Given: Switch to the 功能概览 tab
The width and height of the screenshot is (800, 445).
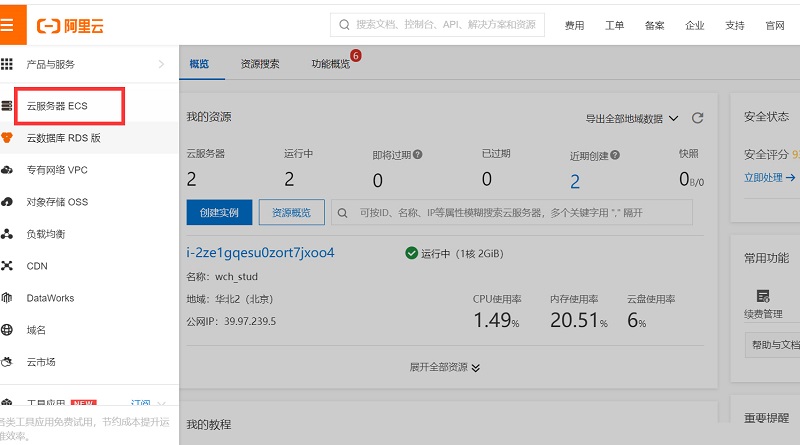Looking at the screenshot, I should pyautogui.click(x=331, y=64).
